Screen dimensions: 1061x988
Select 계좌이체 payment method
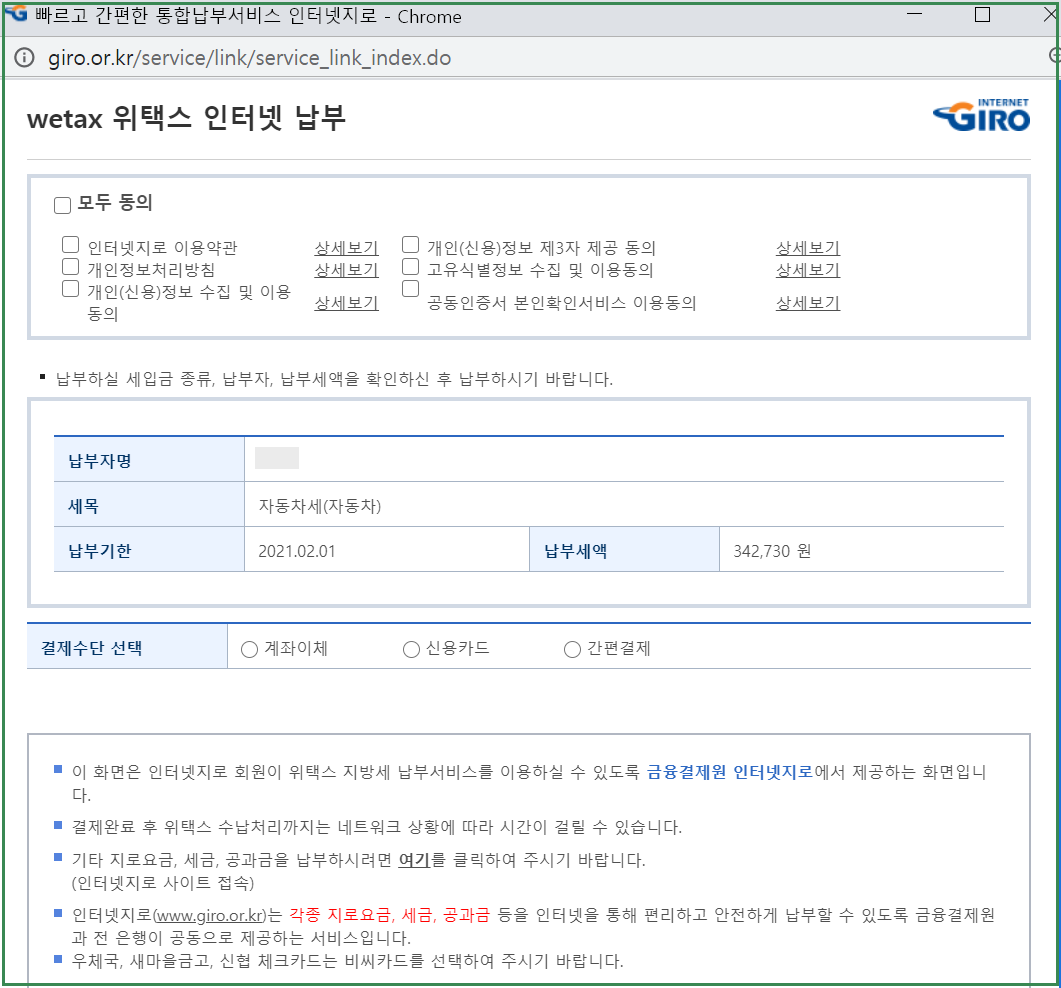250,650
